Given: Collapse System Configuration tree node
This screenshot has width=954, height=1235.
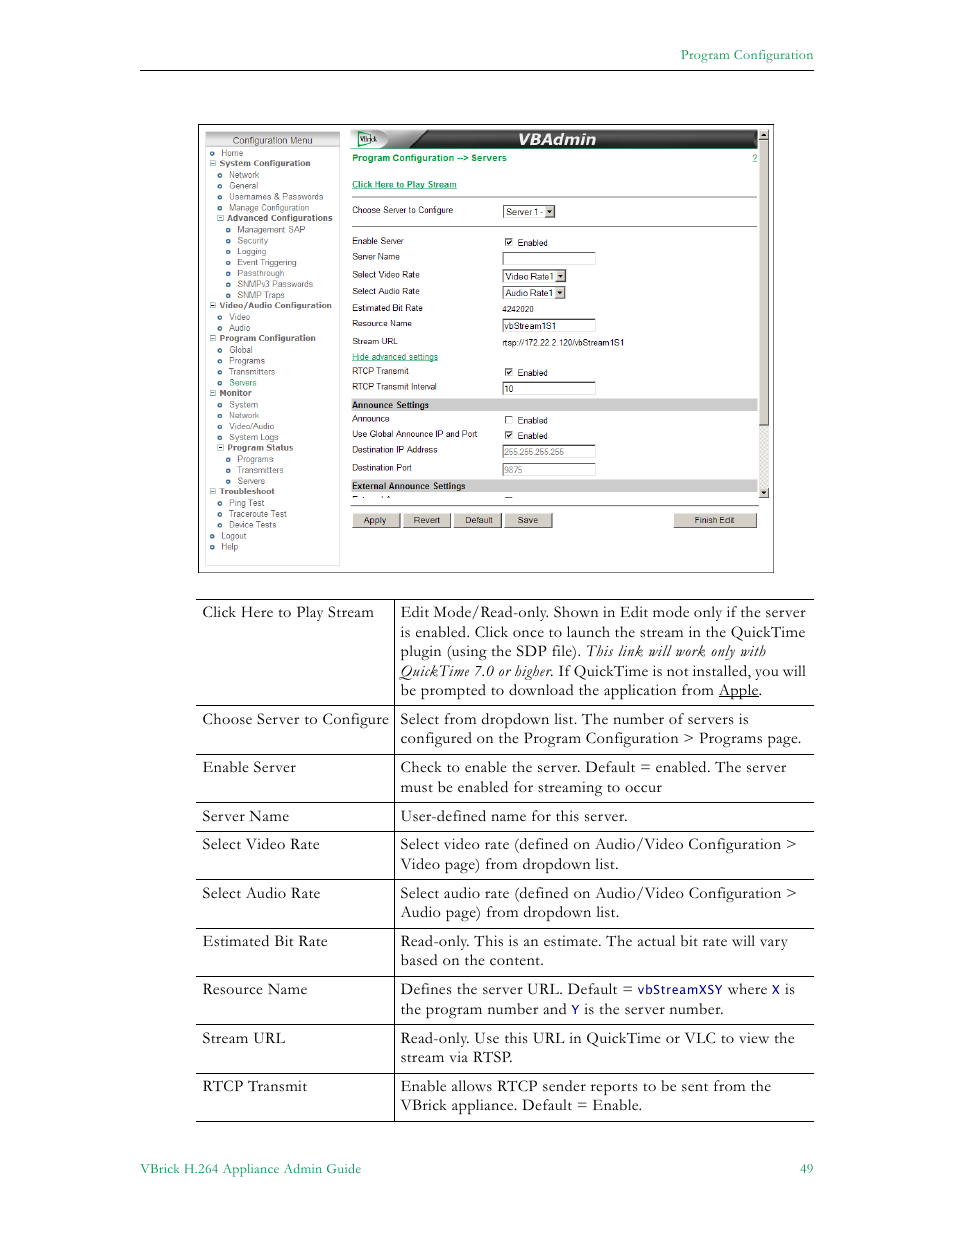Looking at the screenshot, I should (x=212, y=163).
